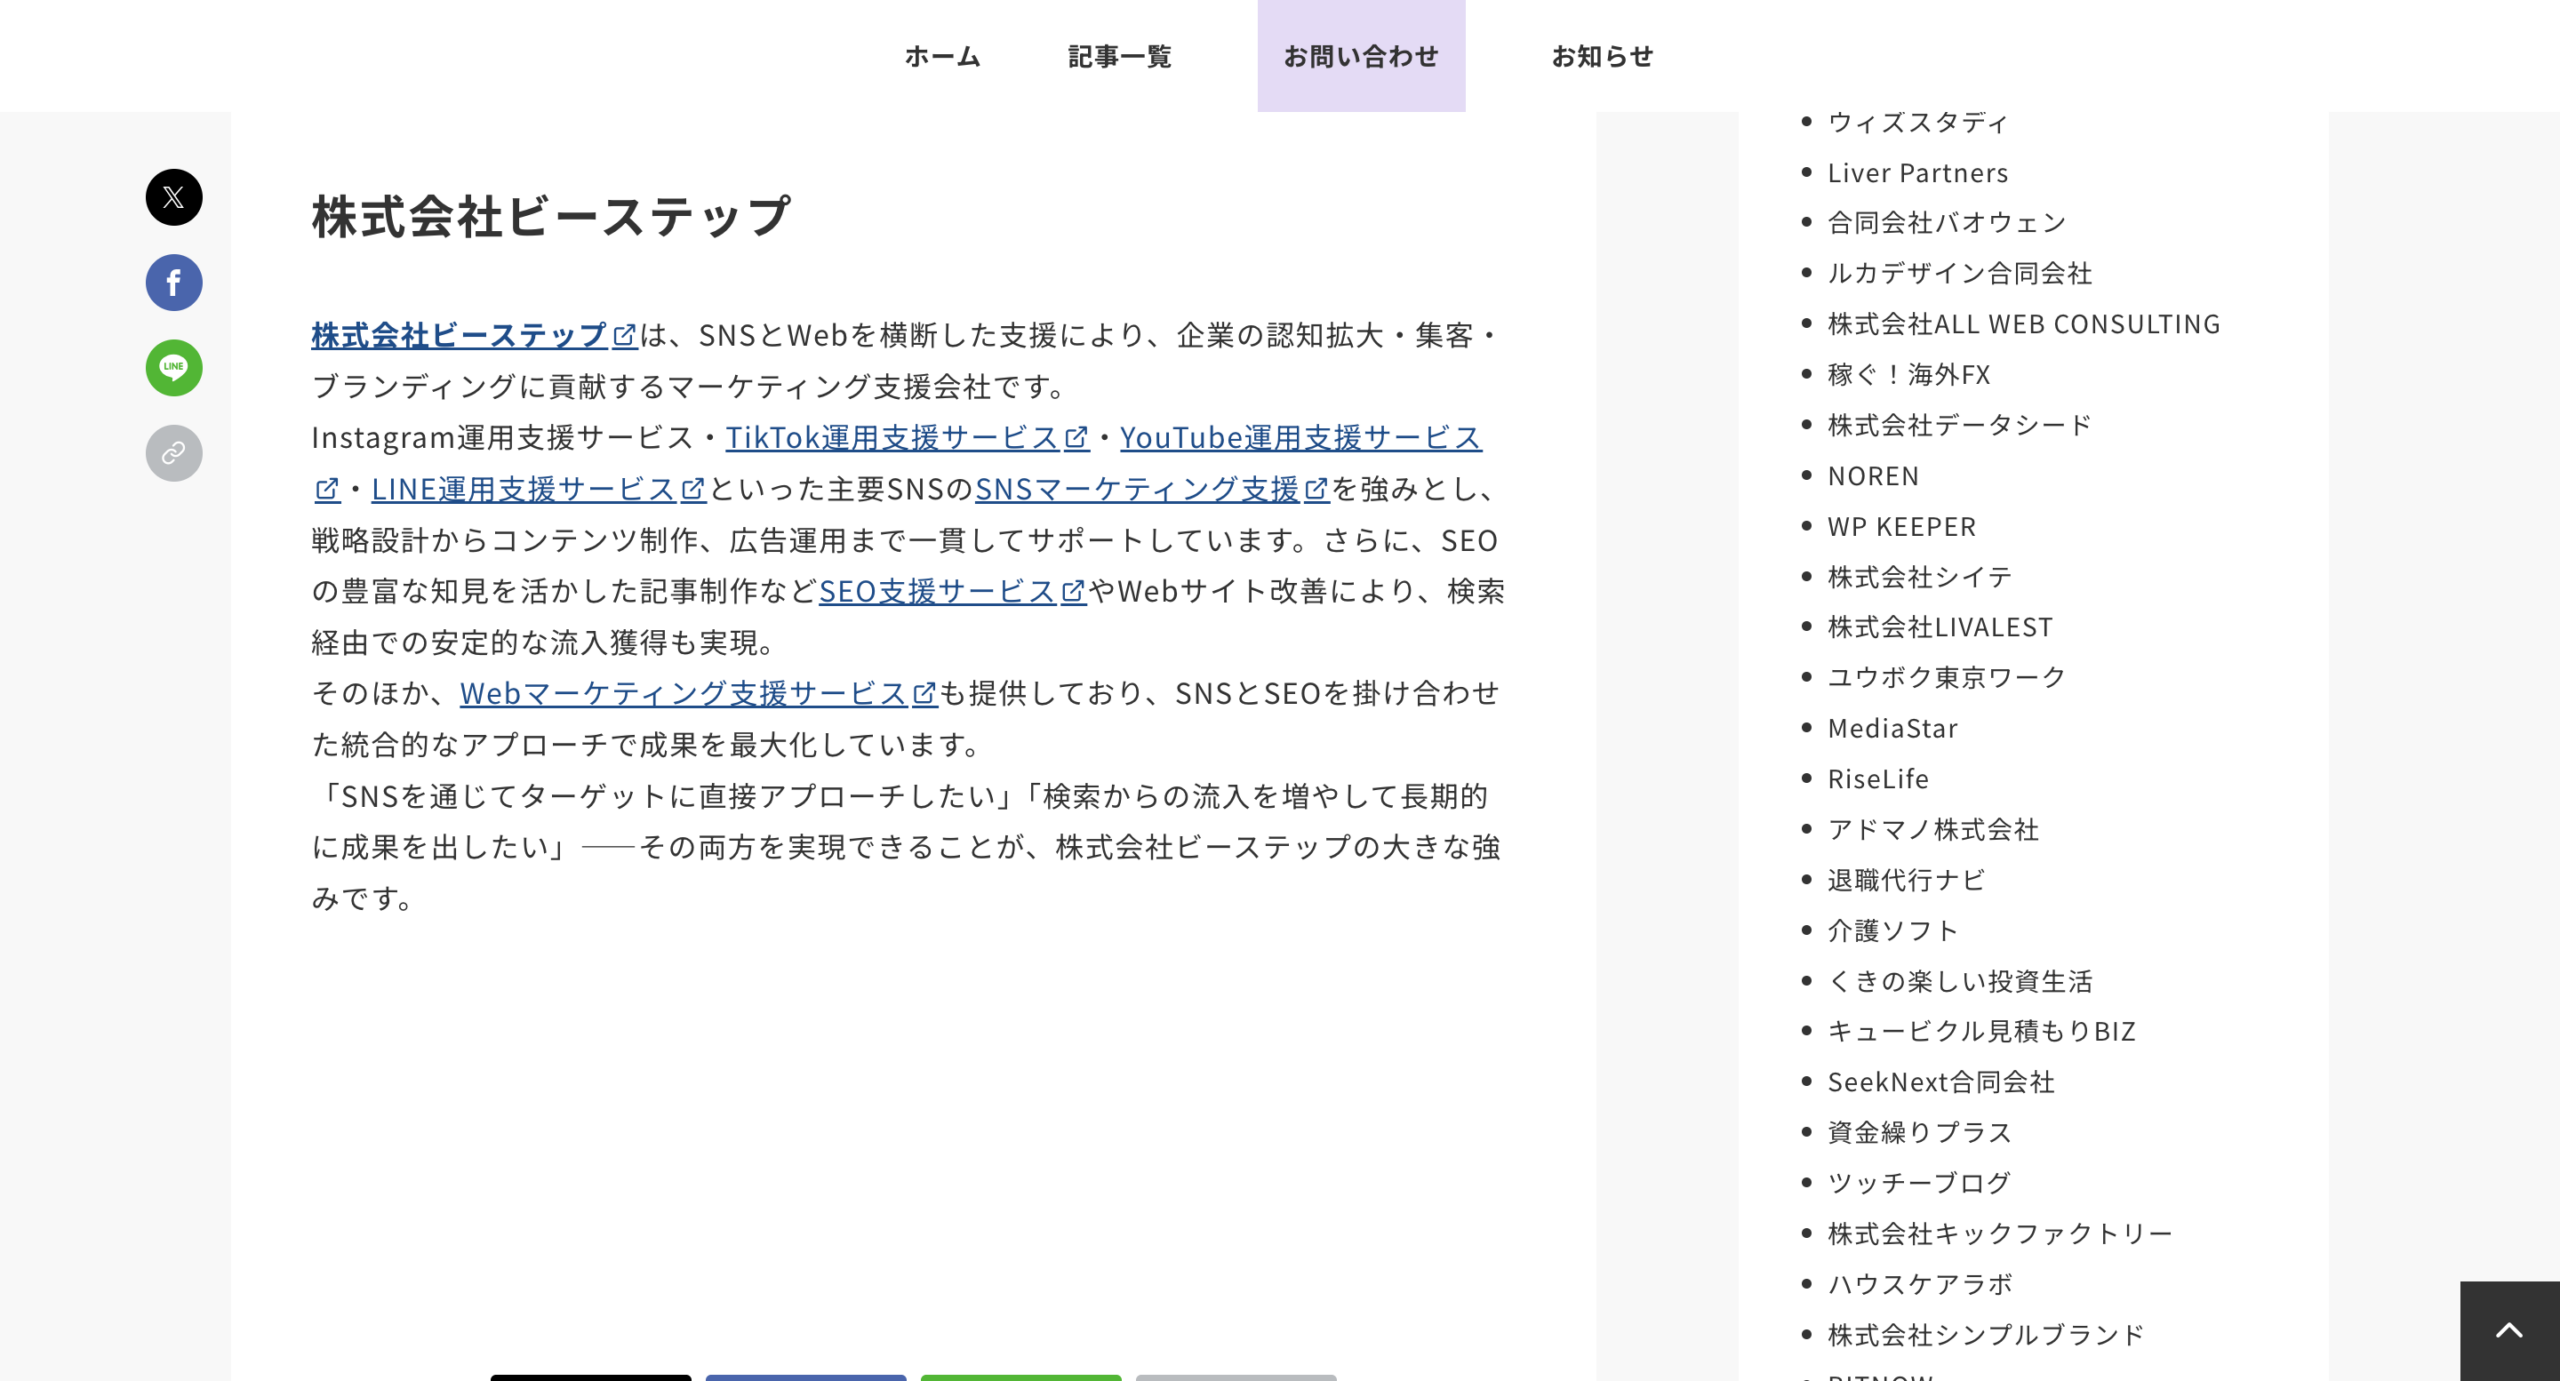Select ハウスケアラボ in the sidebar
Image resolution: width=2560 pixels, height=1381 pixels.
pyautogui.click(x=1920, y=1284)
